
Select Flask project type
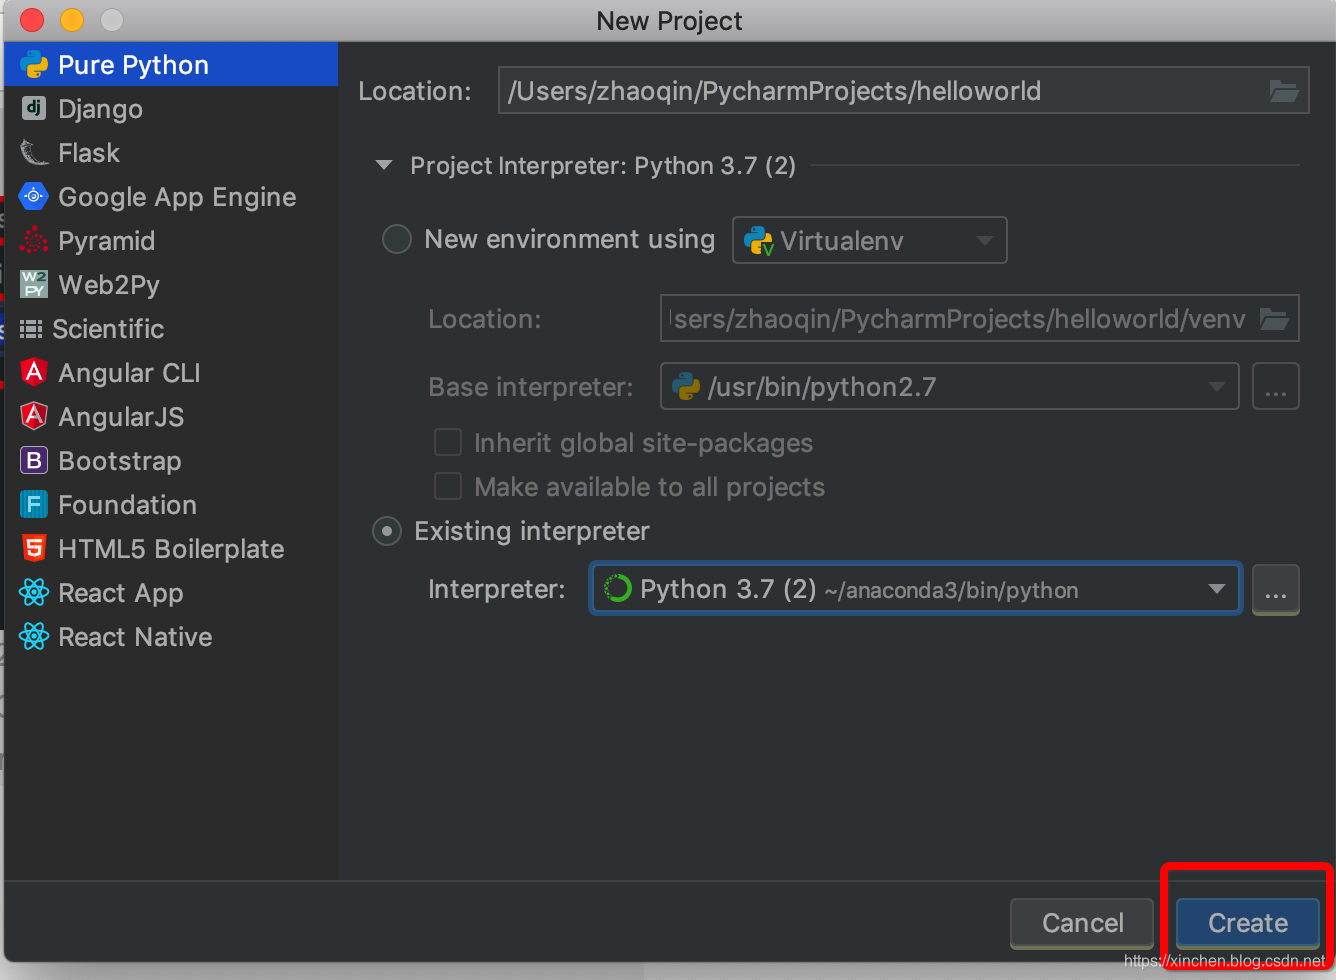(171, 152)
